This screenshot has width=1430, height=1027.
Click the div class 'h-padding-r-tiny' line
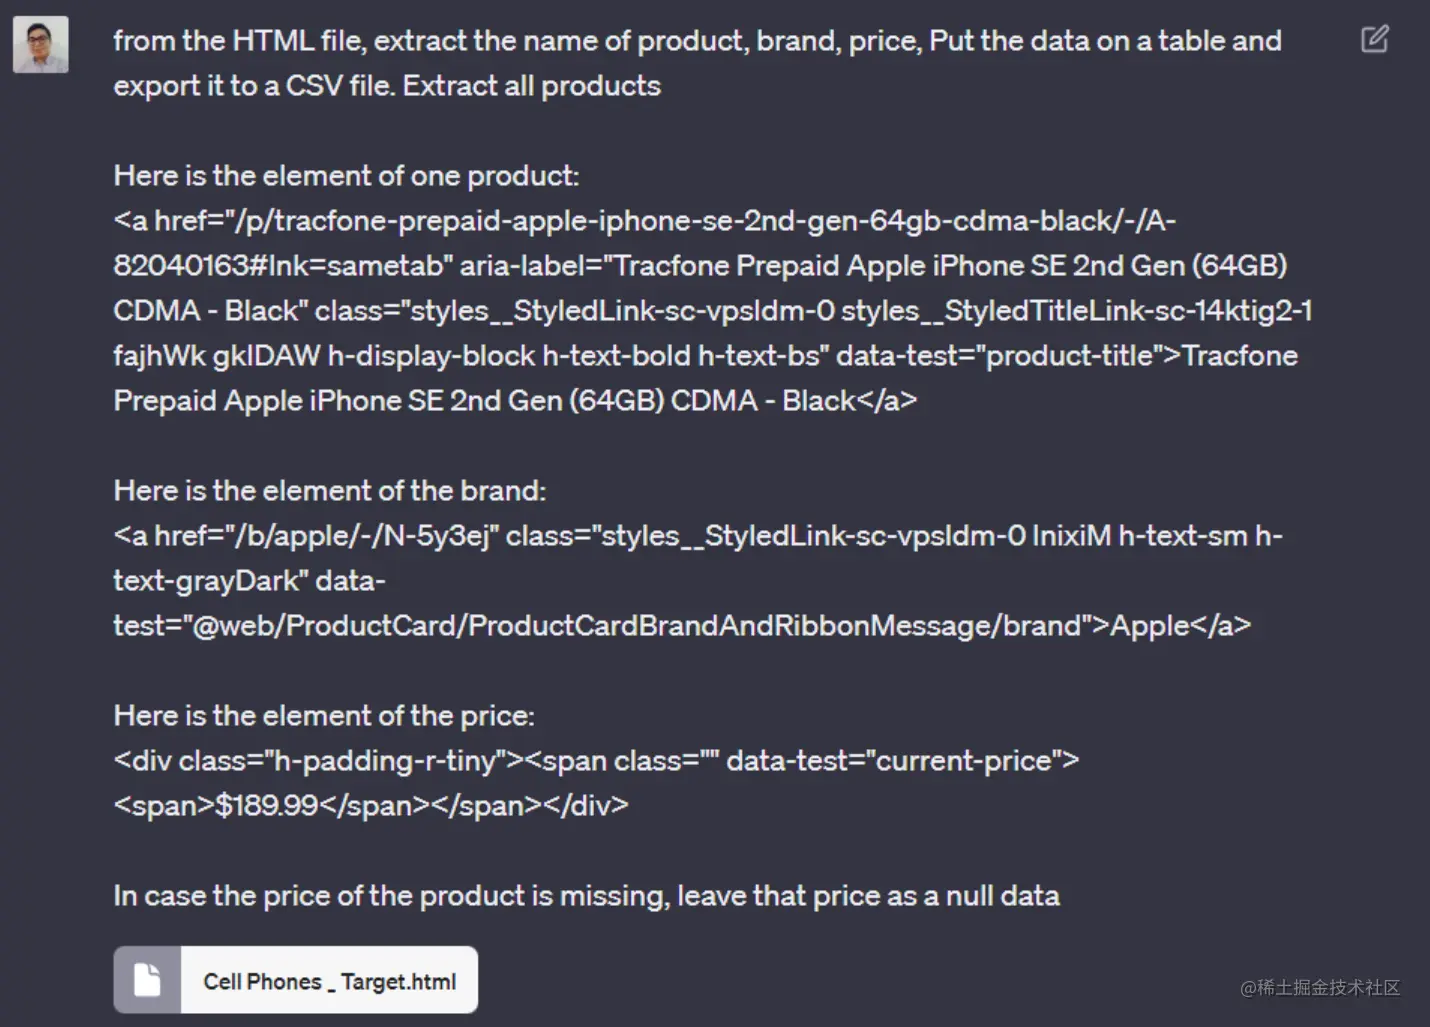pos(596,761)
